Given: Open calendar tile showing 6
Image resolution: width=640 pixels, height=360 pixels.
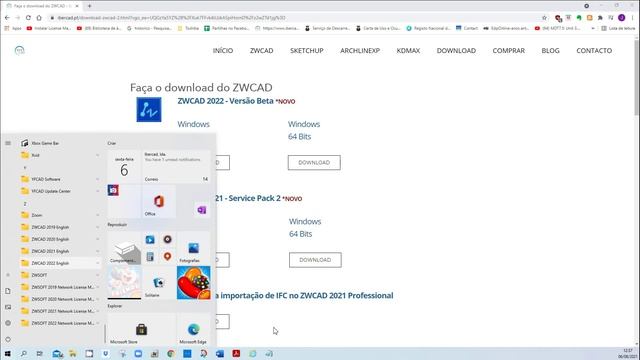Looking at the screenshot, I should (x=124, y=167).
